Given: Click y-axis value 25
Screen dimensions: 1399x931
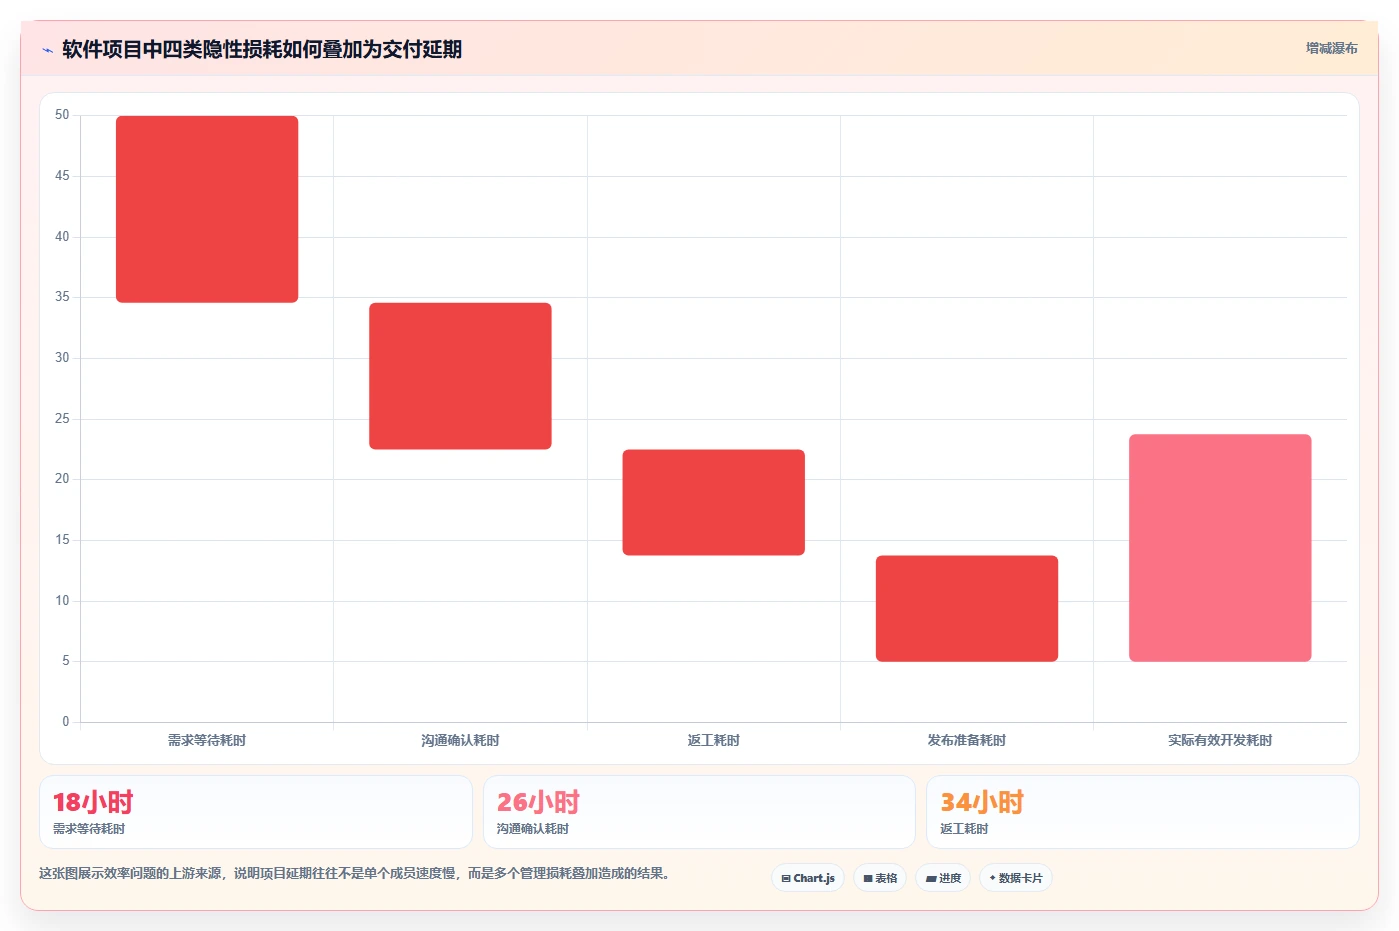Looking at the screenshot, I should point(62,418).
